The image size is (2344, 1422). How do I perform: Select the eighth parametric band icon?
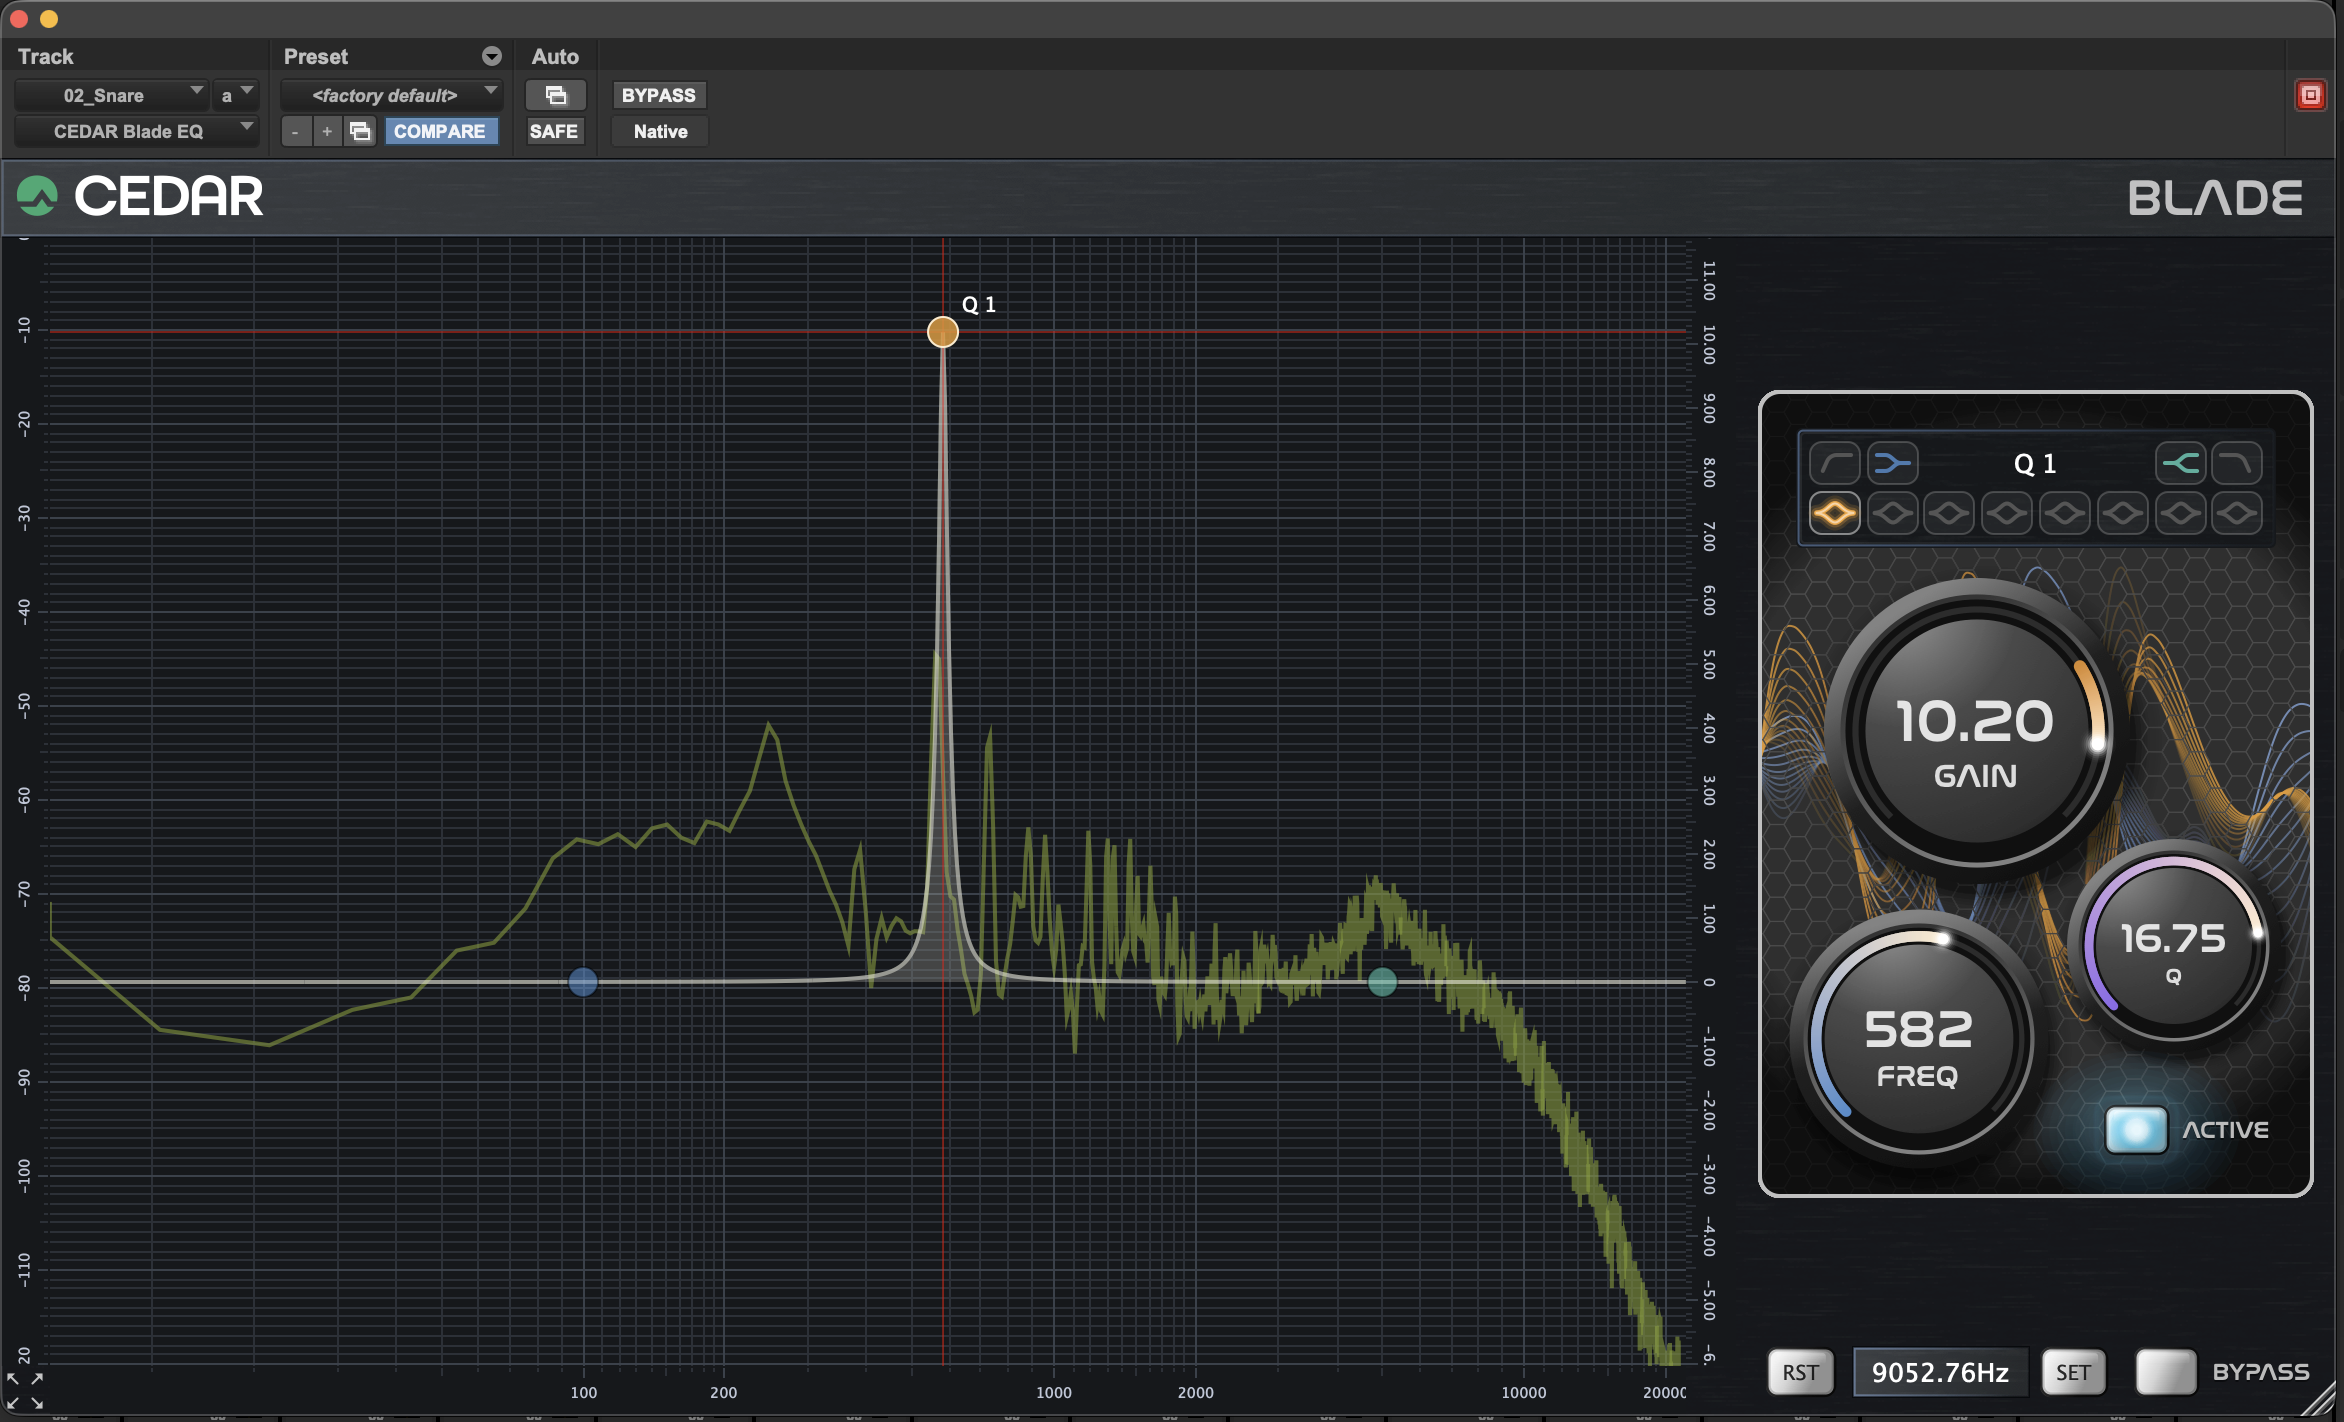[2237, 514]
